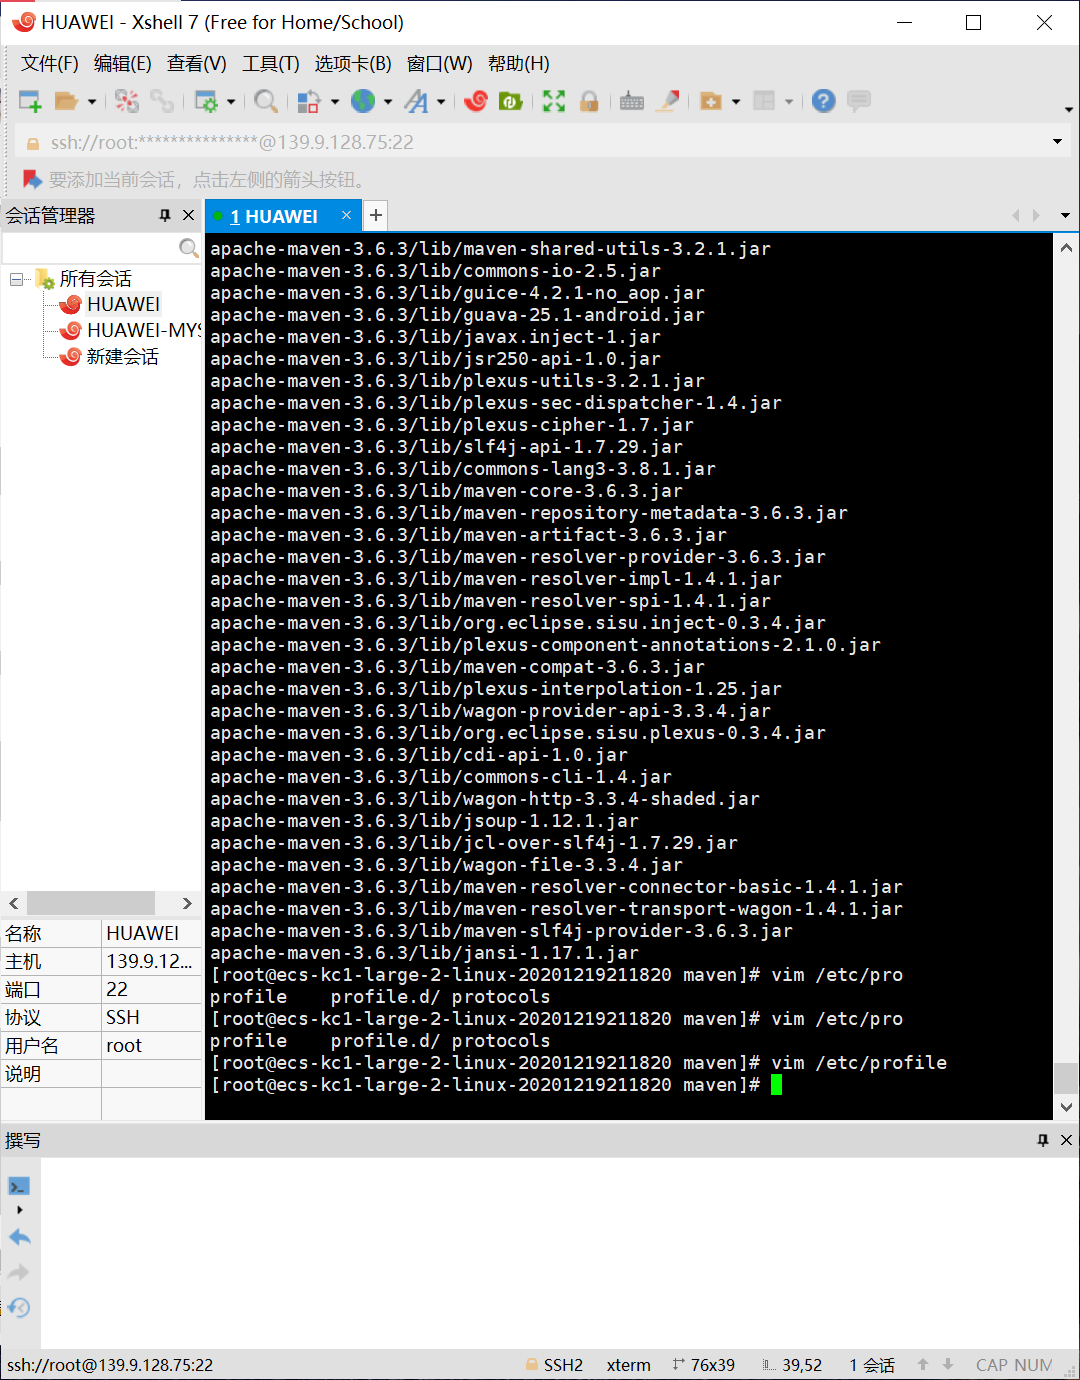Expand the globe encoding dropdown arrow
This screenshot has height=1380, width=1080.
coord(388,102)
